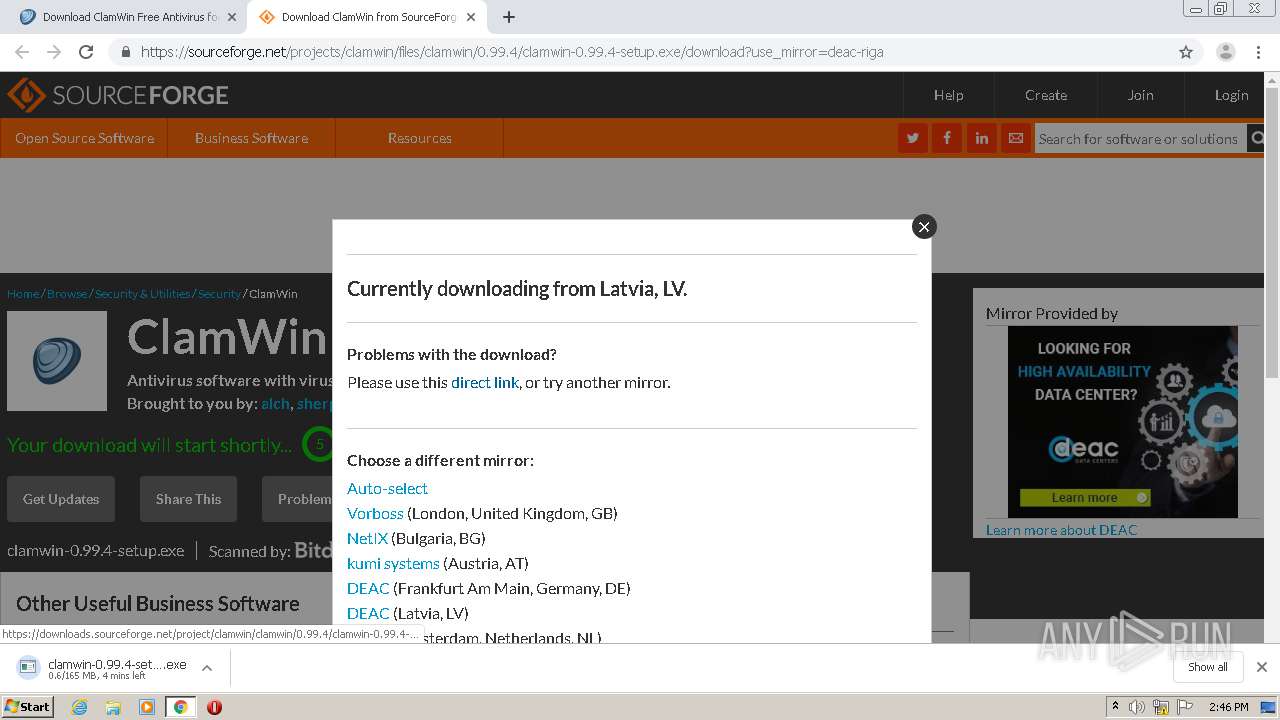
Task: Close the SourceForge download tab
Action: [x=471, y=17]
